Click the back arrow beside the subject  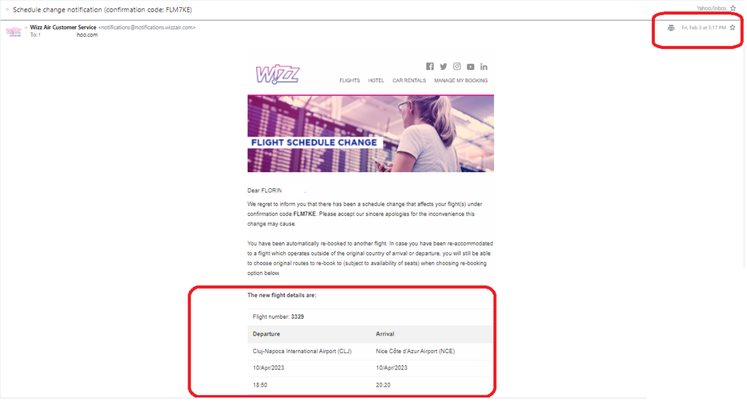[5, 9]
